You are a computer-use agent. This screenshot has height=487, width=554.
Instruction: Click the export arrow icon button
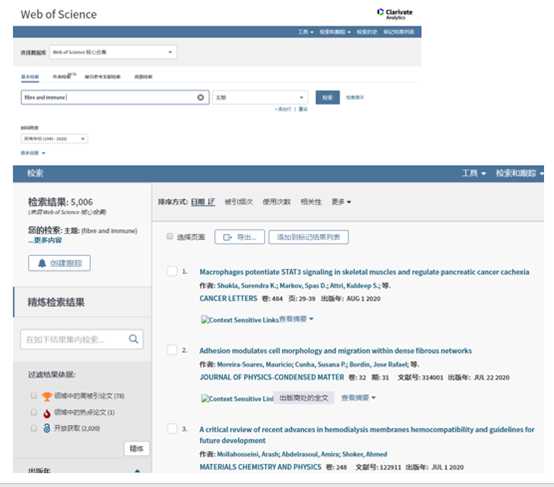point(227,237)
